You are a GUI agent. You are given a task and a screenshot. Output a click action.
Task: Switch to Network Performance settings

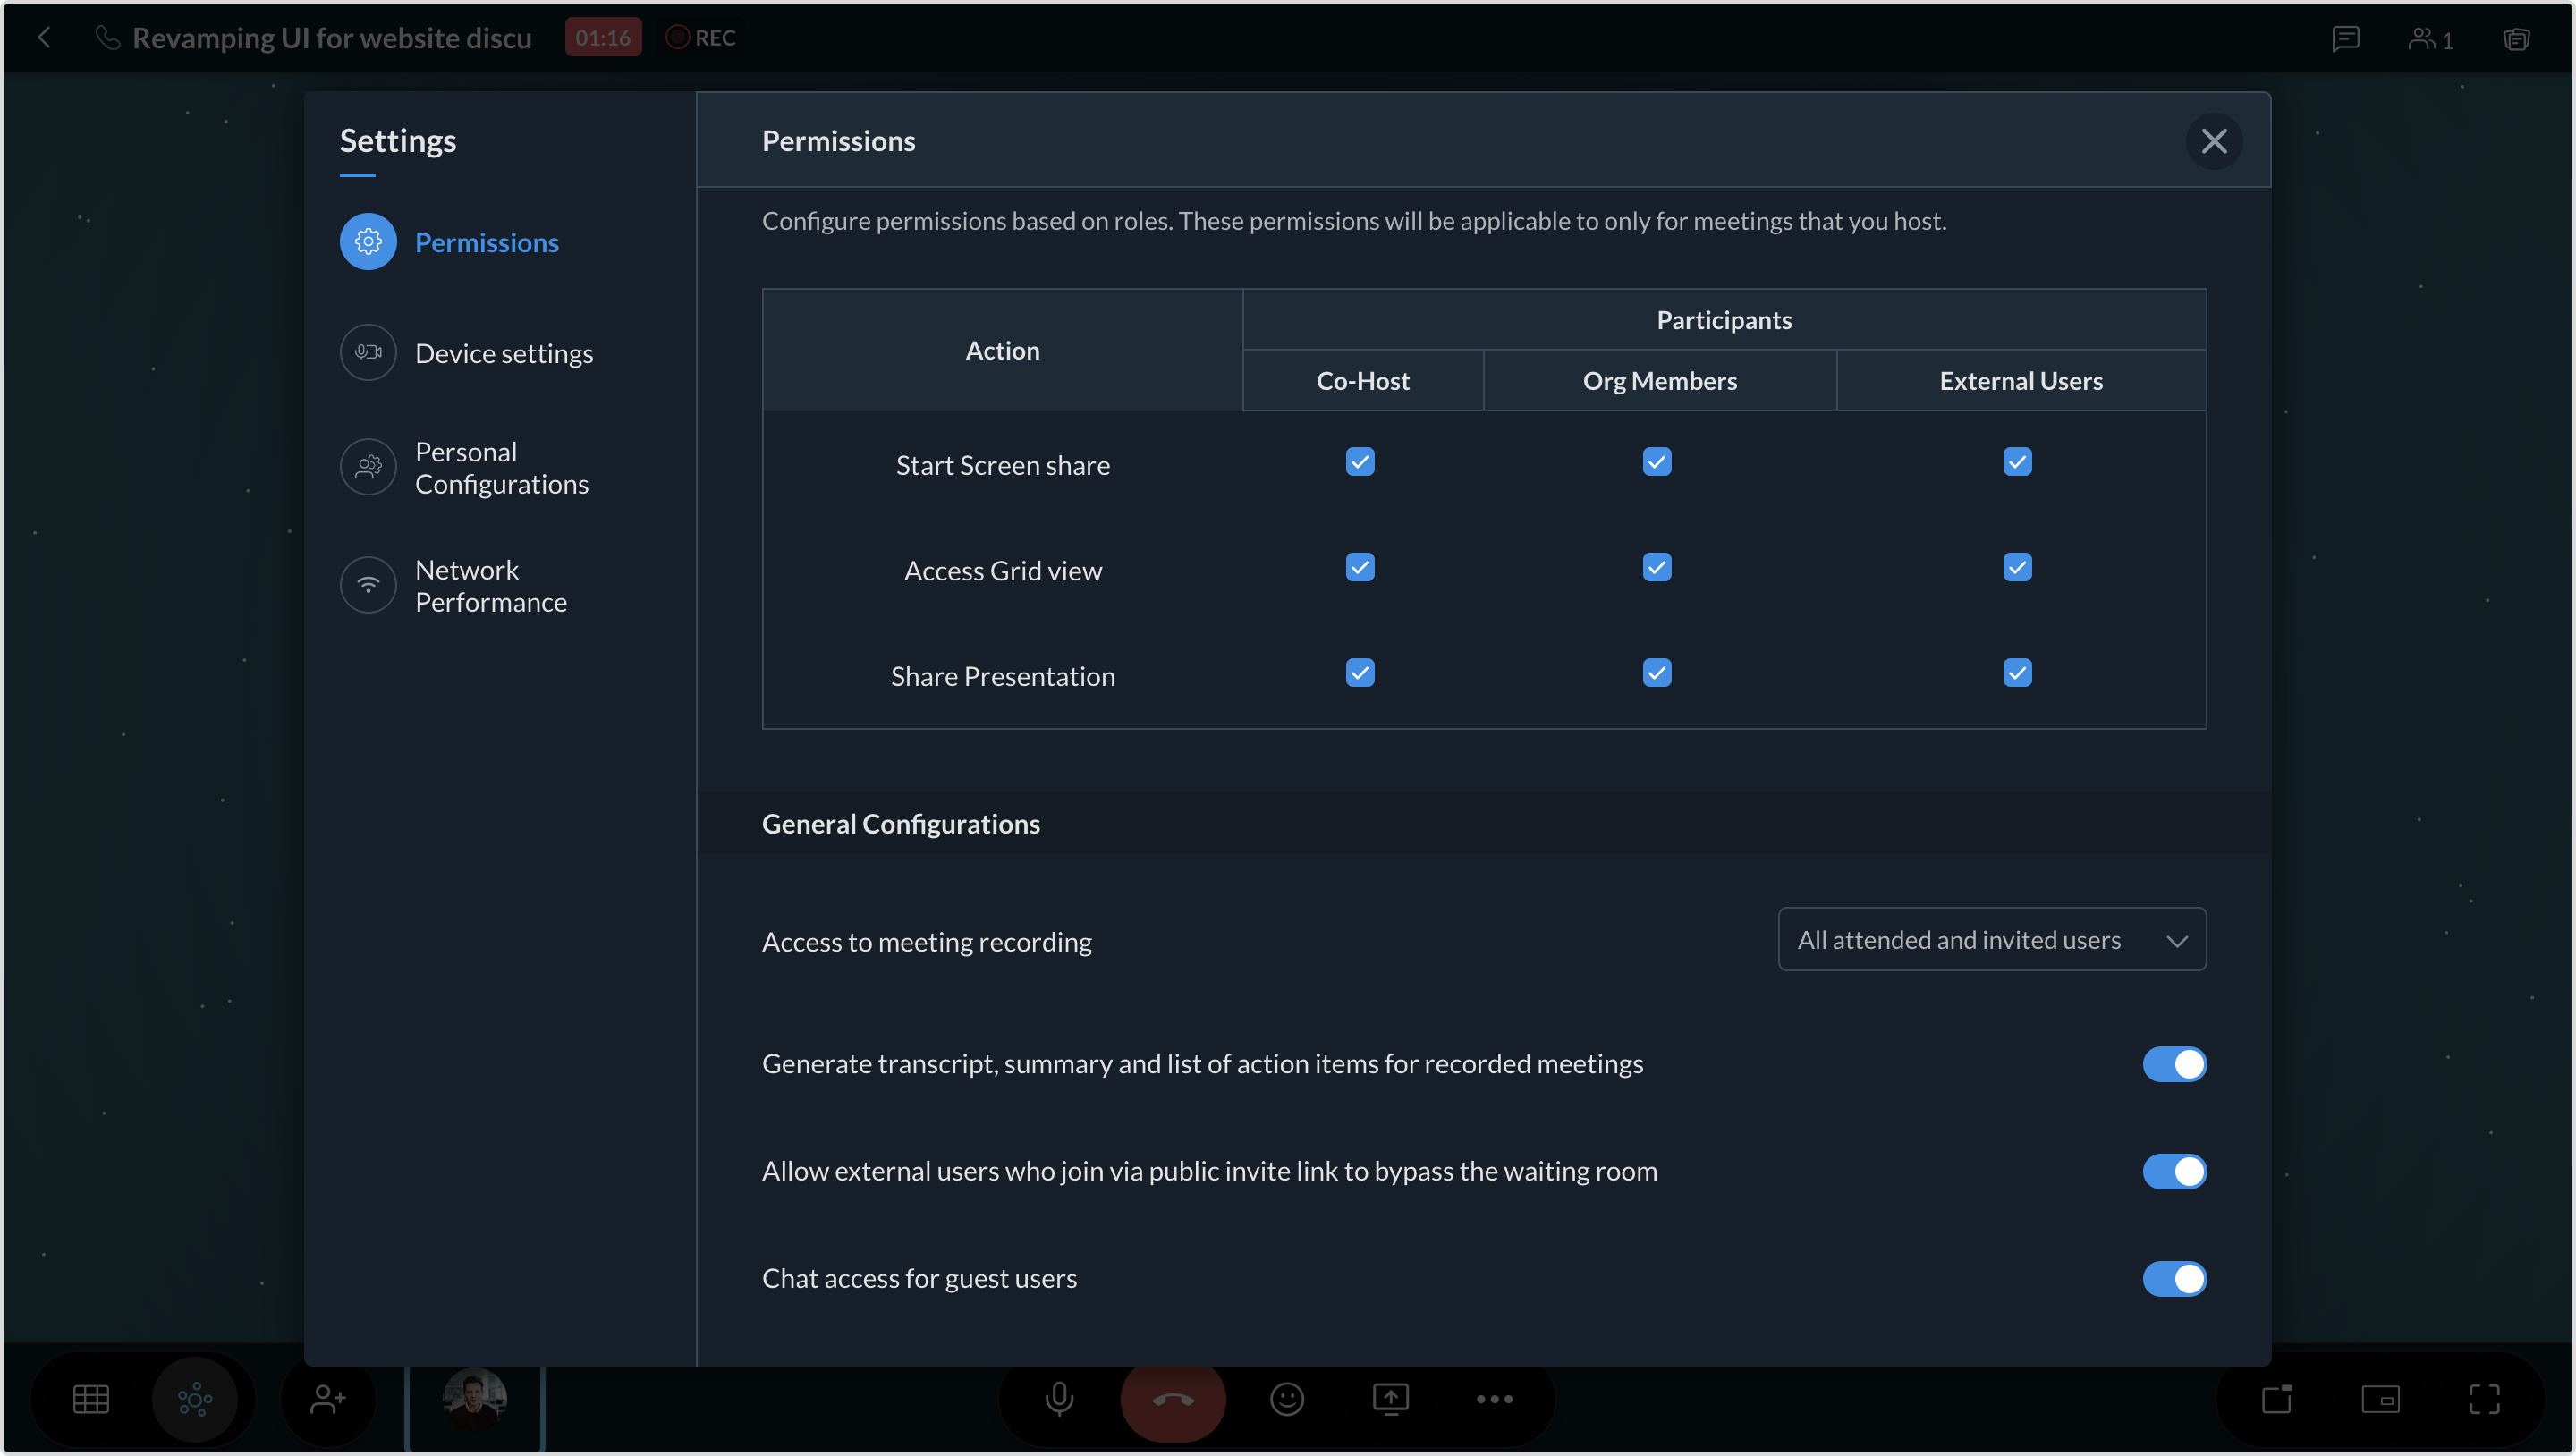[x=490, y=586]
